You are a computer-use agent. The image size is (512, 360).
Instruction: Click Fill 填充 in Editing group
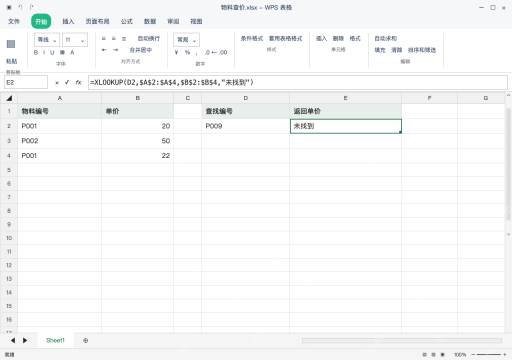click(x=380, y=50)
